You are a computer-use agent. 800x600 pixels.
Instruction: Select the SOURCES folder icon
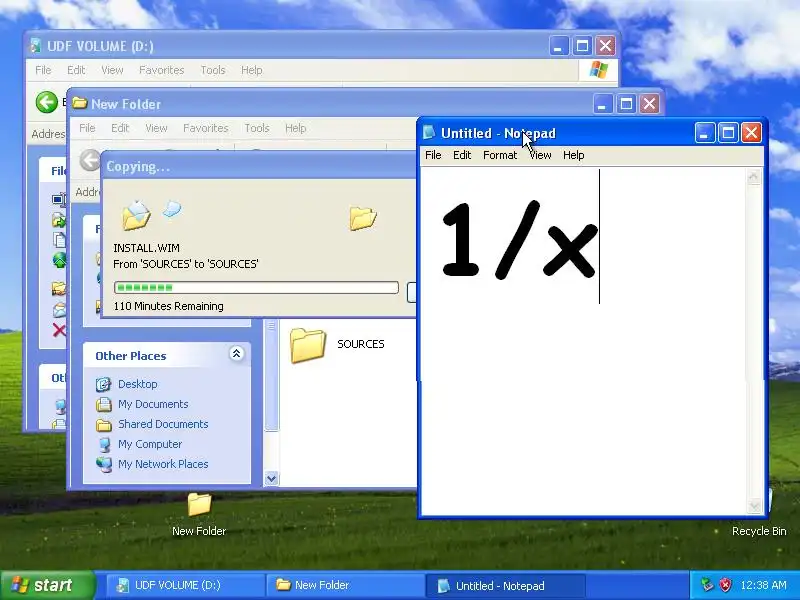[308, 345]
